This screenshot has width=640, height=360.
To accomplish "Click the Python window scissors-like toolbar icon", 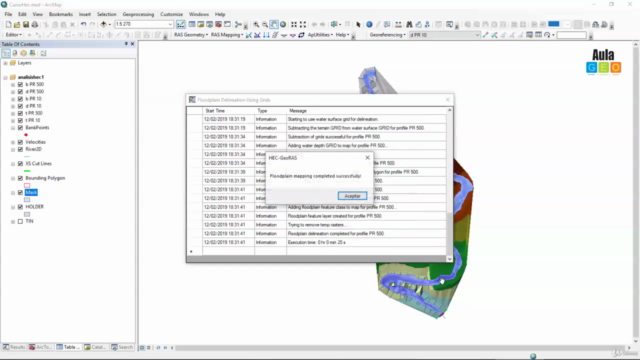I will [238, 24].
